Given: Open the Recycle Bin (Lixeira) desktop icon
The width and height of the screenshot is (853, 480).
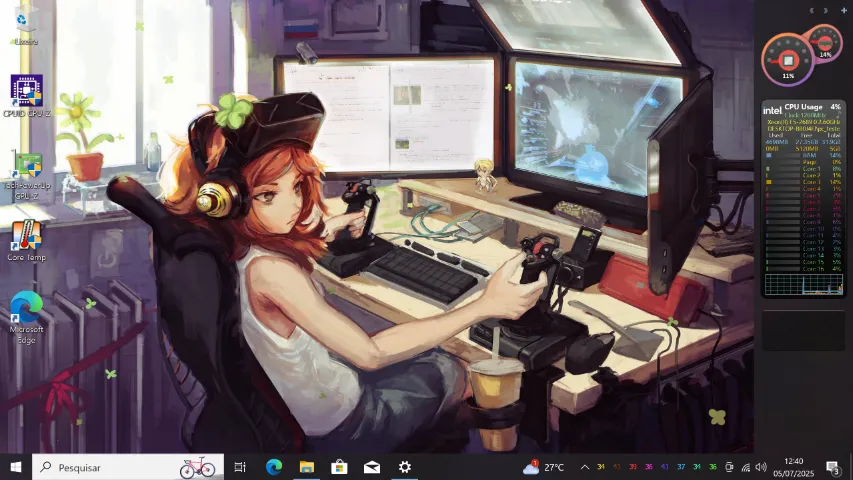Looking at the screenshot, I should 26,25.
